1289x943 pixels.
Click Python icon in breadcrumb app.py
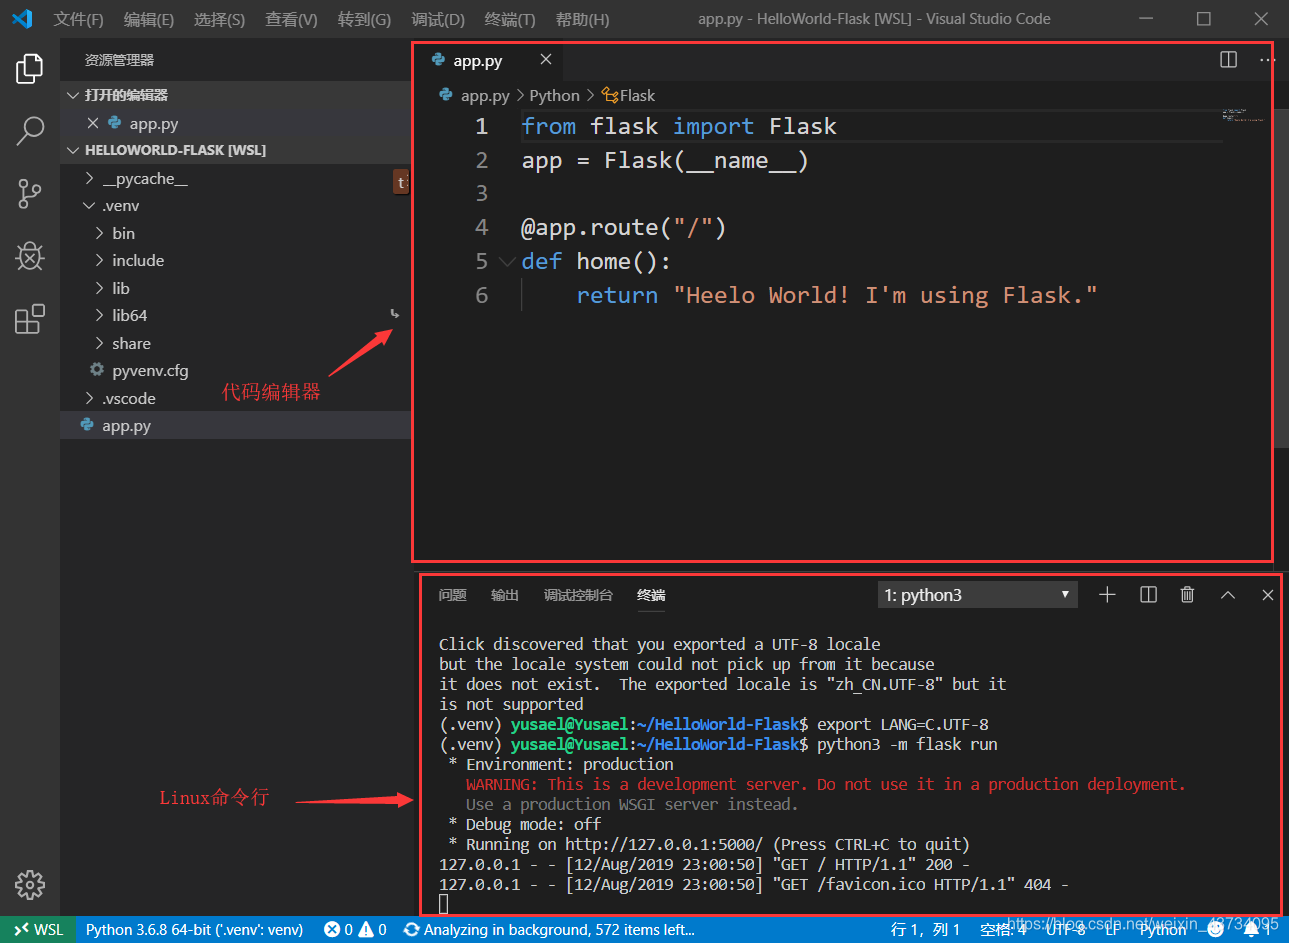pyautogui.click(x=446, y=95)
